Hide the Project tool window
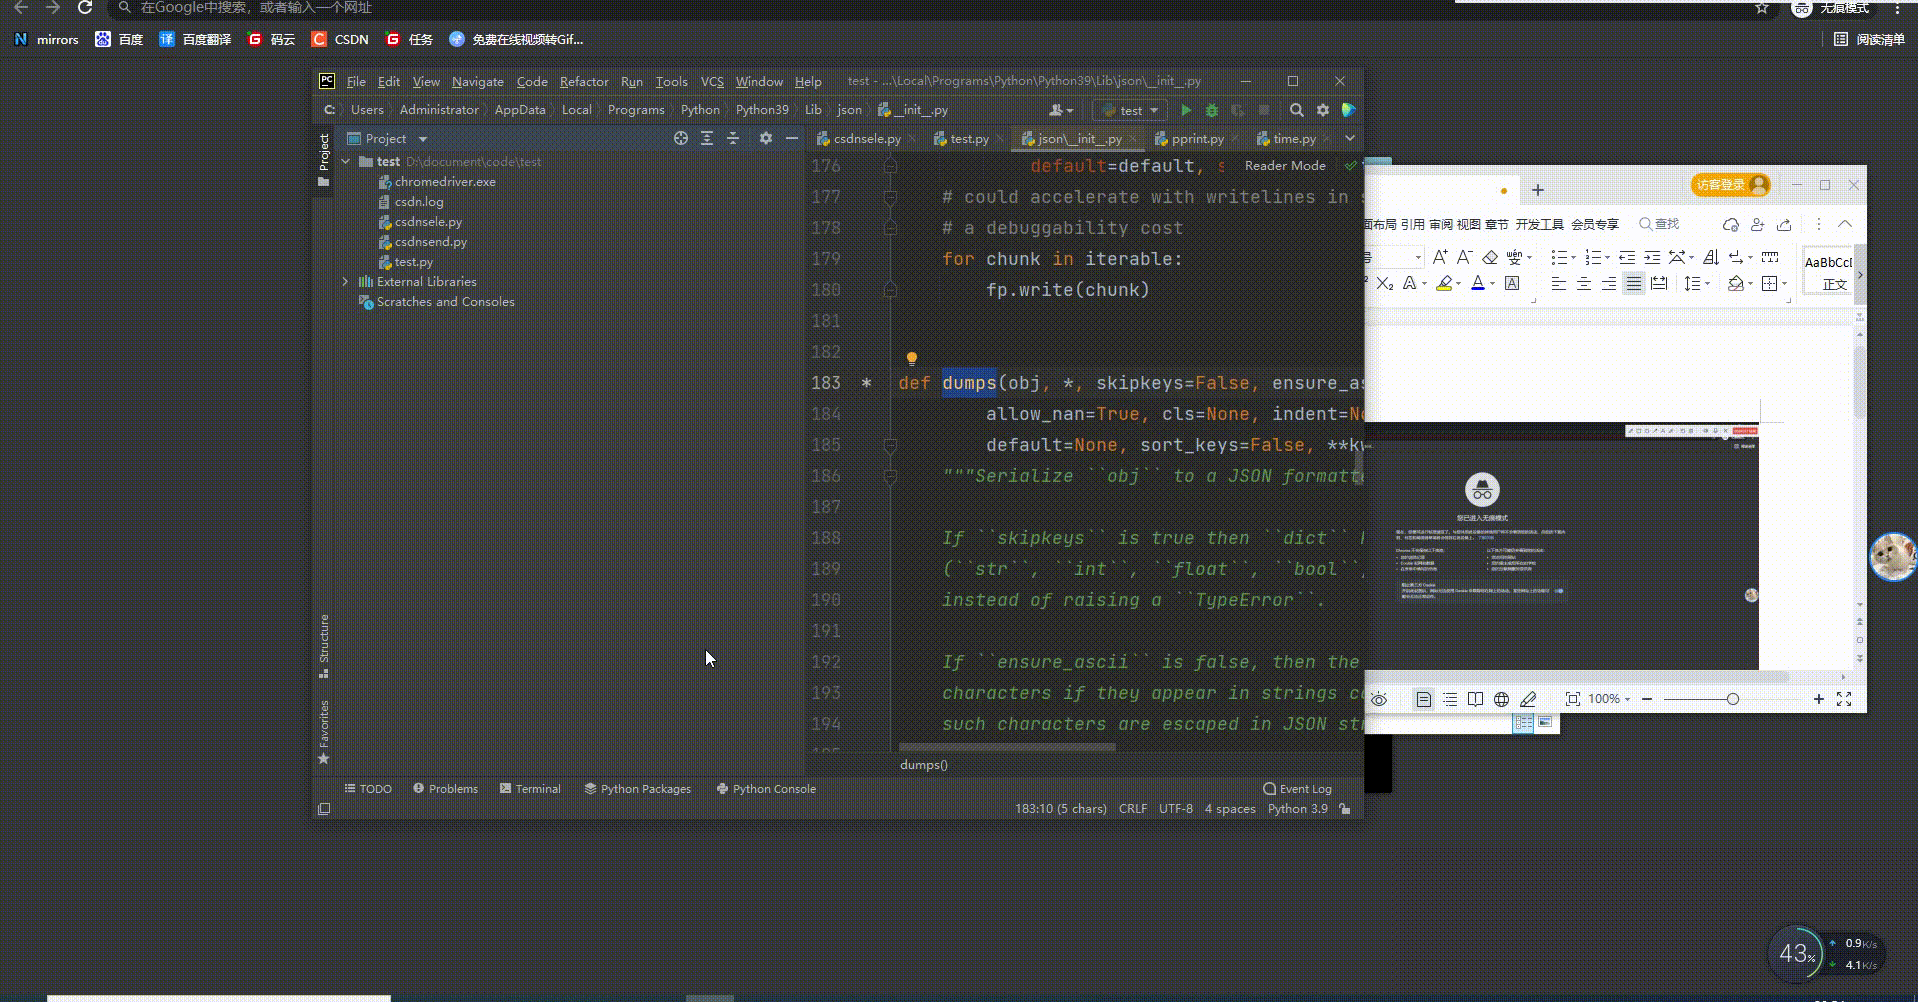The height and width of the screenshot is (1002, 1918). click(792, 138)
